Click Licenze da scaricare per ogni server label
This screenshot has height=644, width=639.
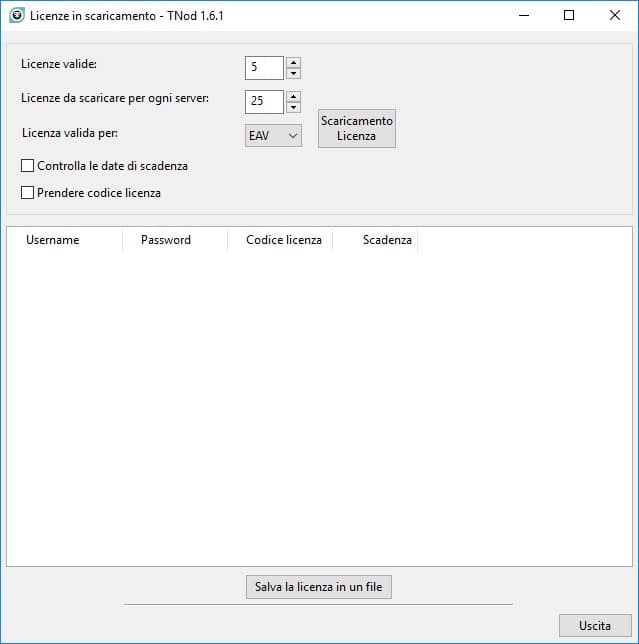[115, 99]
